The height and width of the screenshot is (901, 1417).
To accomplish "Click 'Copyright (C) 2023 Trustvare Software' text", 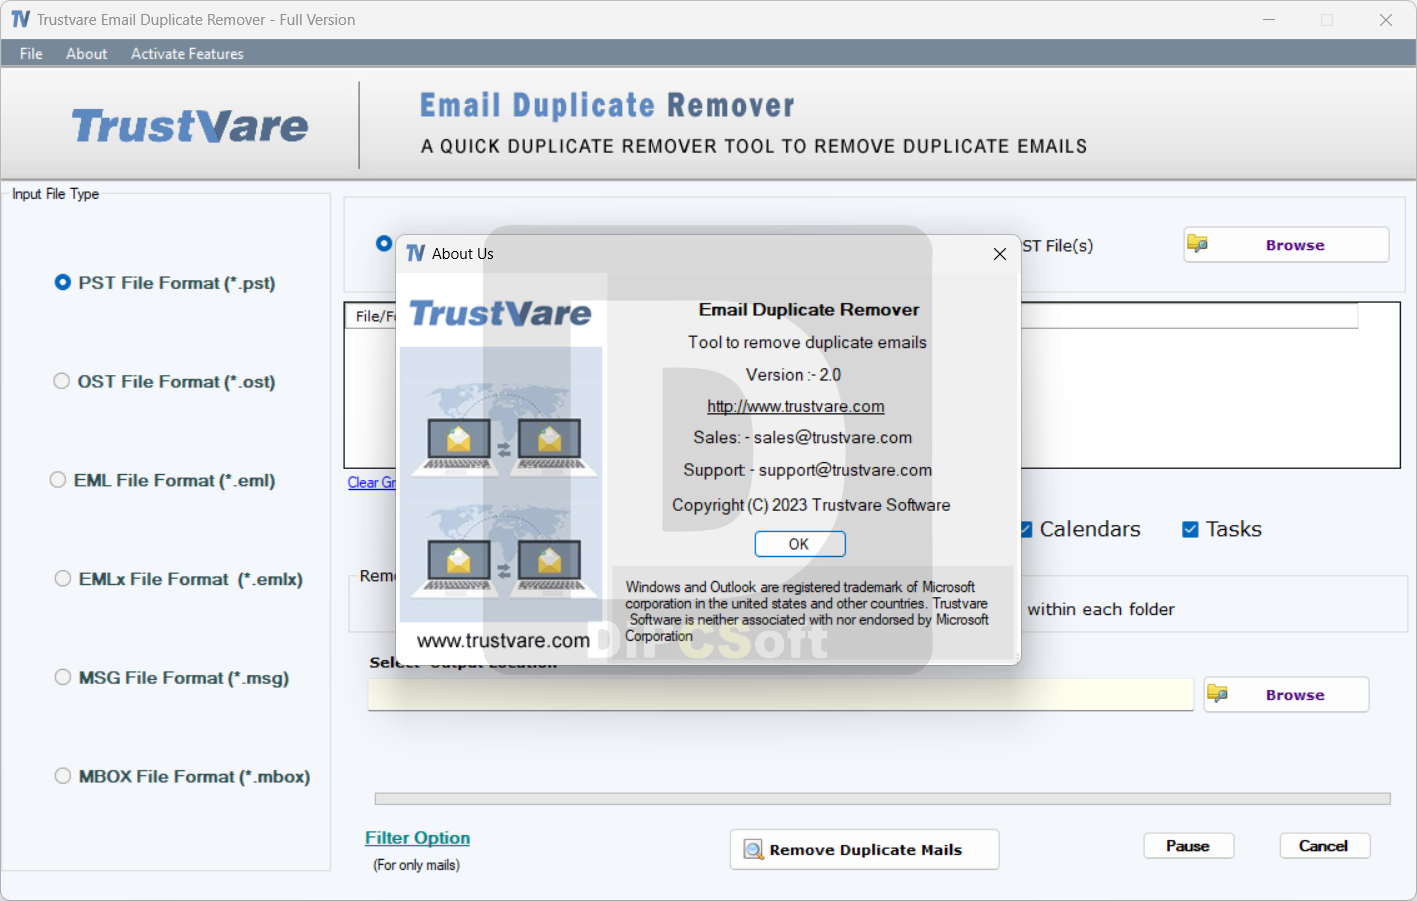I will click(811, 505).
